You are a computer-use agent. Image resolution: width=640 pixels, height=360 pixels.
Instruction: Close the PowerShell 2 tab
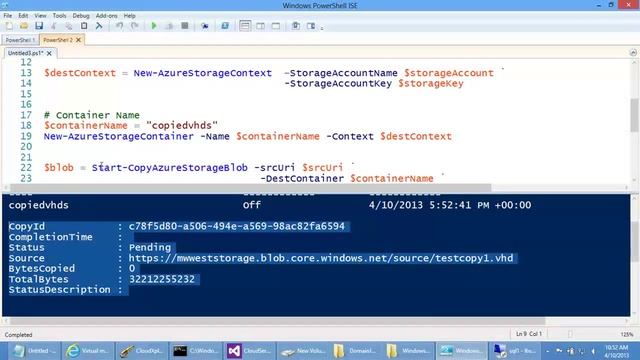[x=78, y=40]
